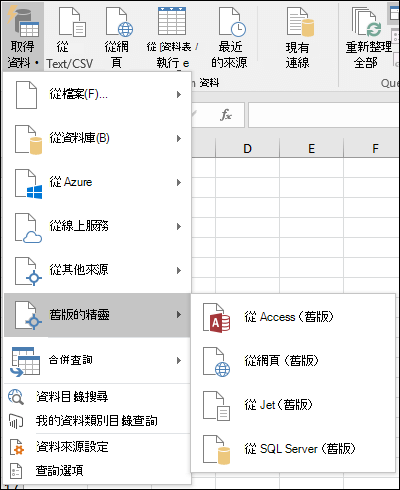The image size is (400, 490).
Task: Click the 從線上服務 cloud icon
Action: (29, 228)
